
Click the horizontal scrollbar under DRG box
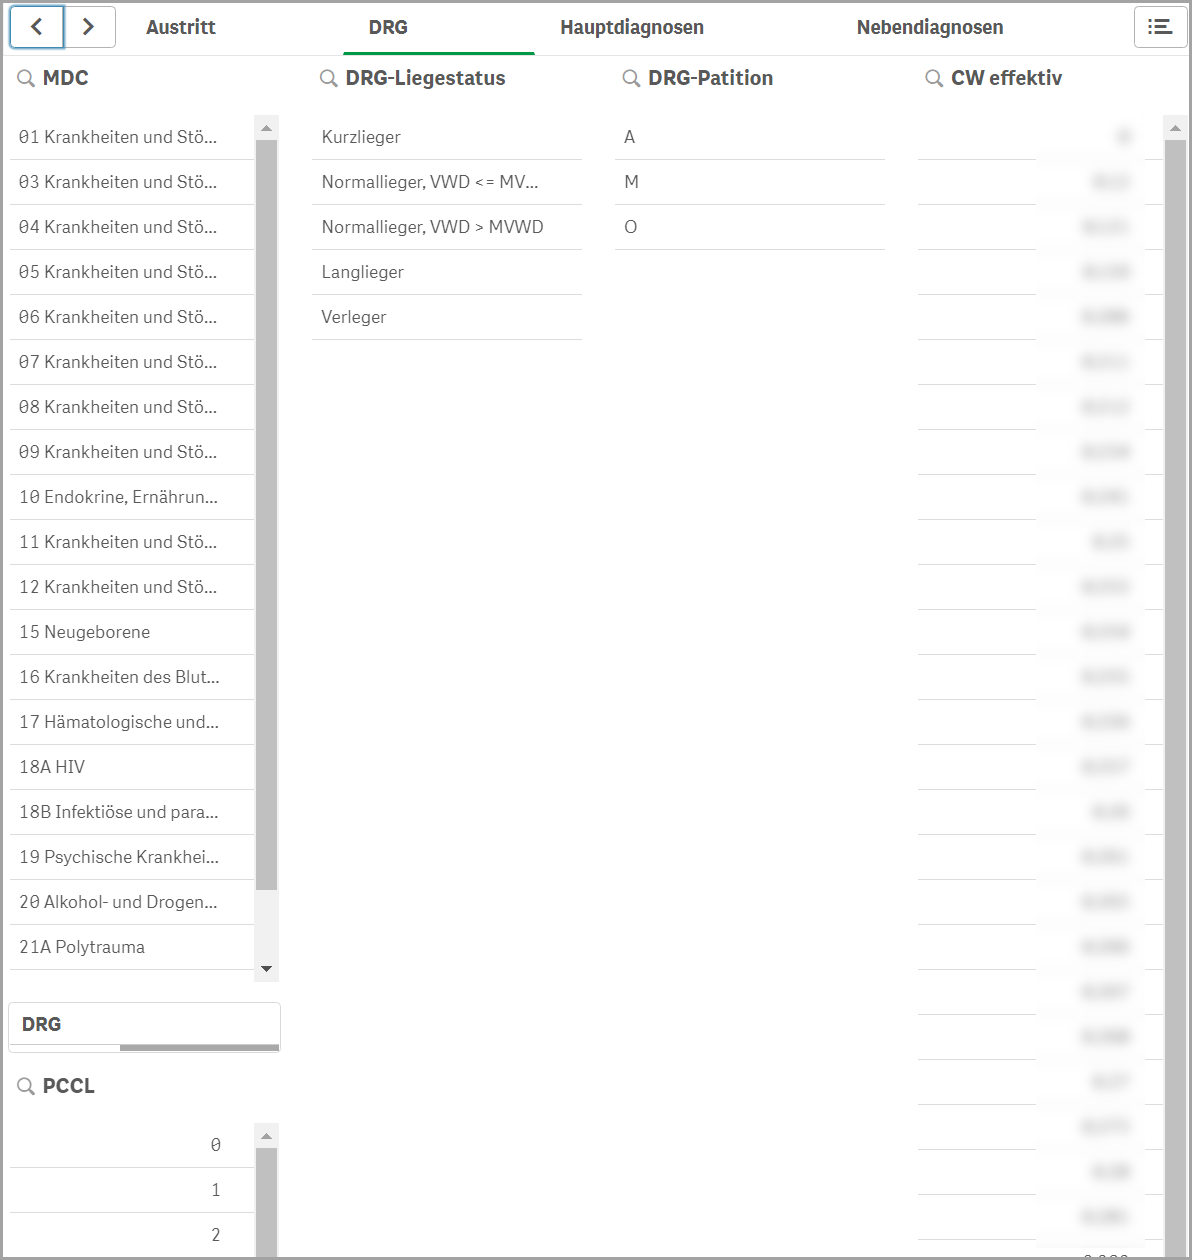[198, 1048]
